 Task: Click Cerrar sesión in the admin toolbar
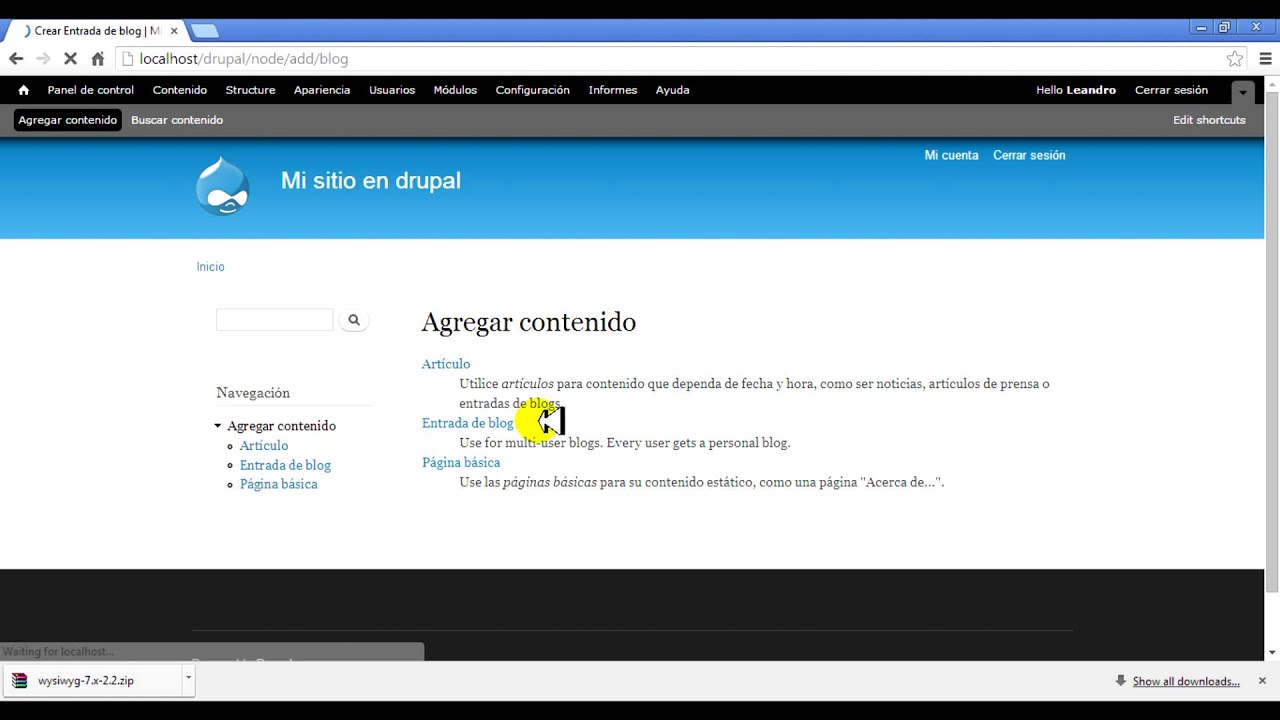point(1171,90)
